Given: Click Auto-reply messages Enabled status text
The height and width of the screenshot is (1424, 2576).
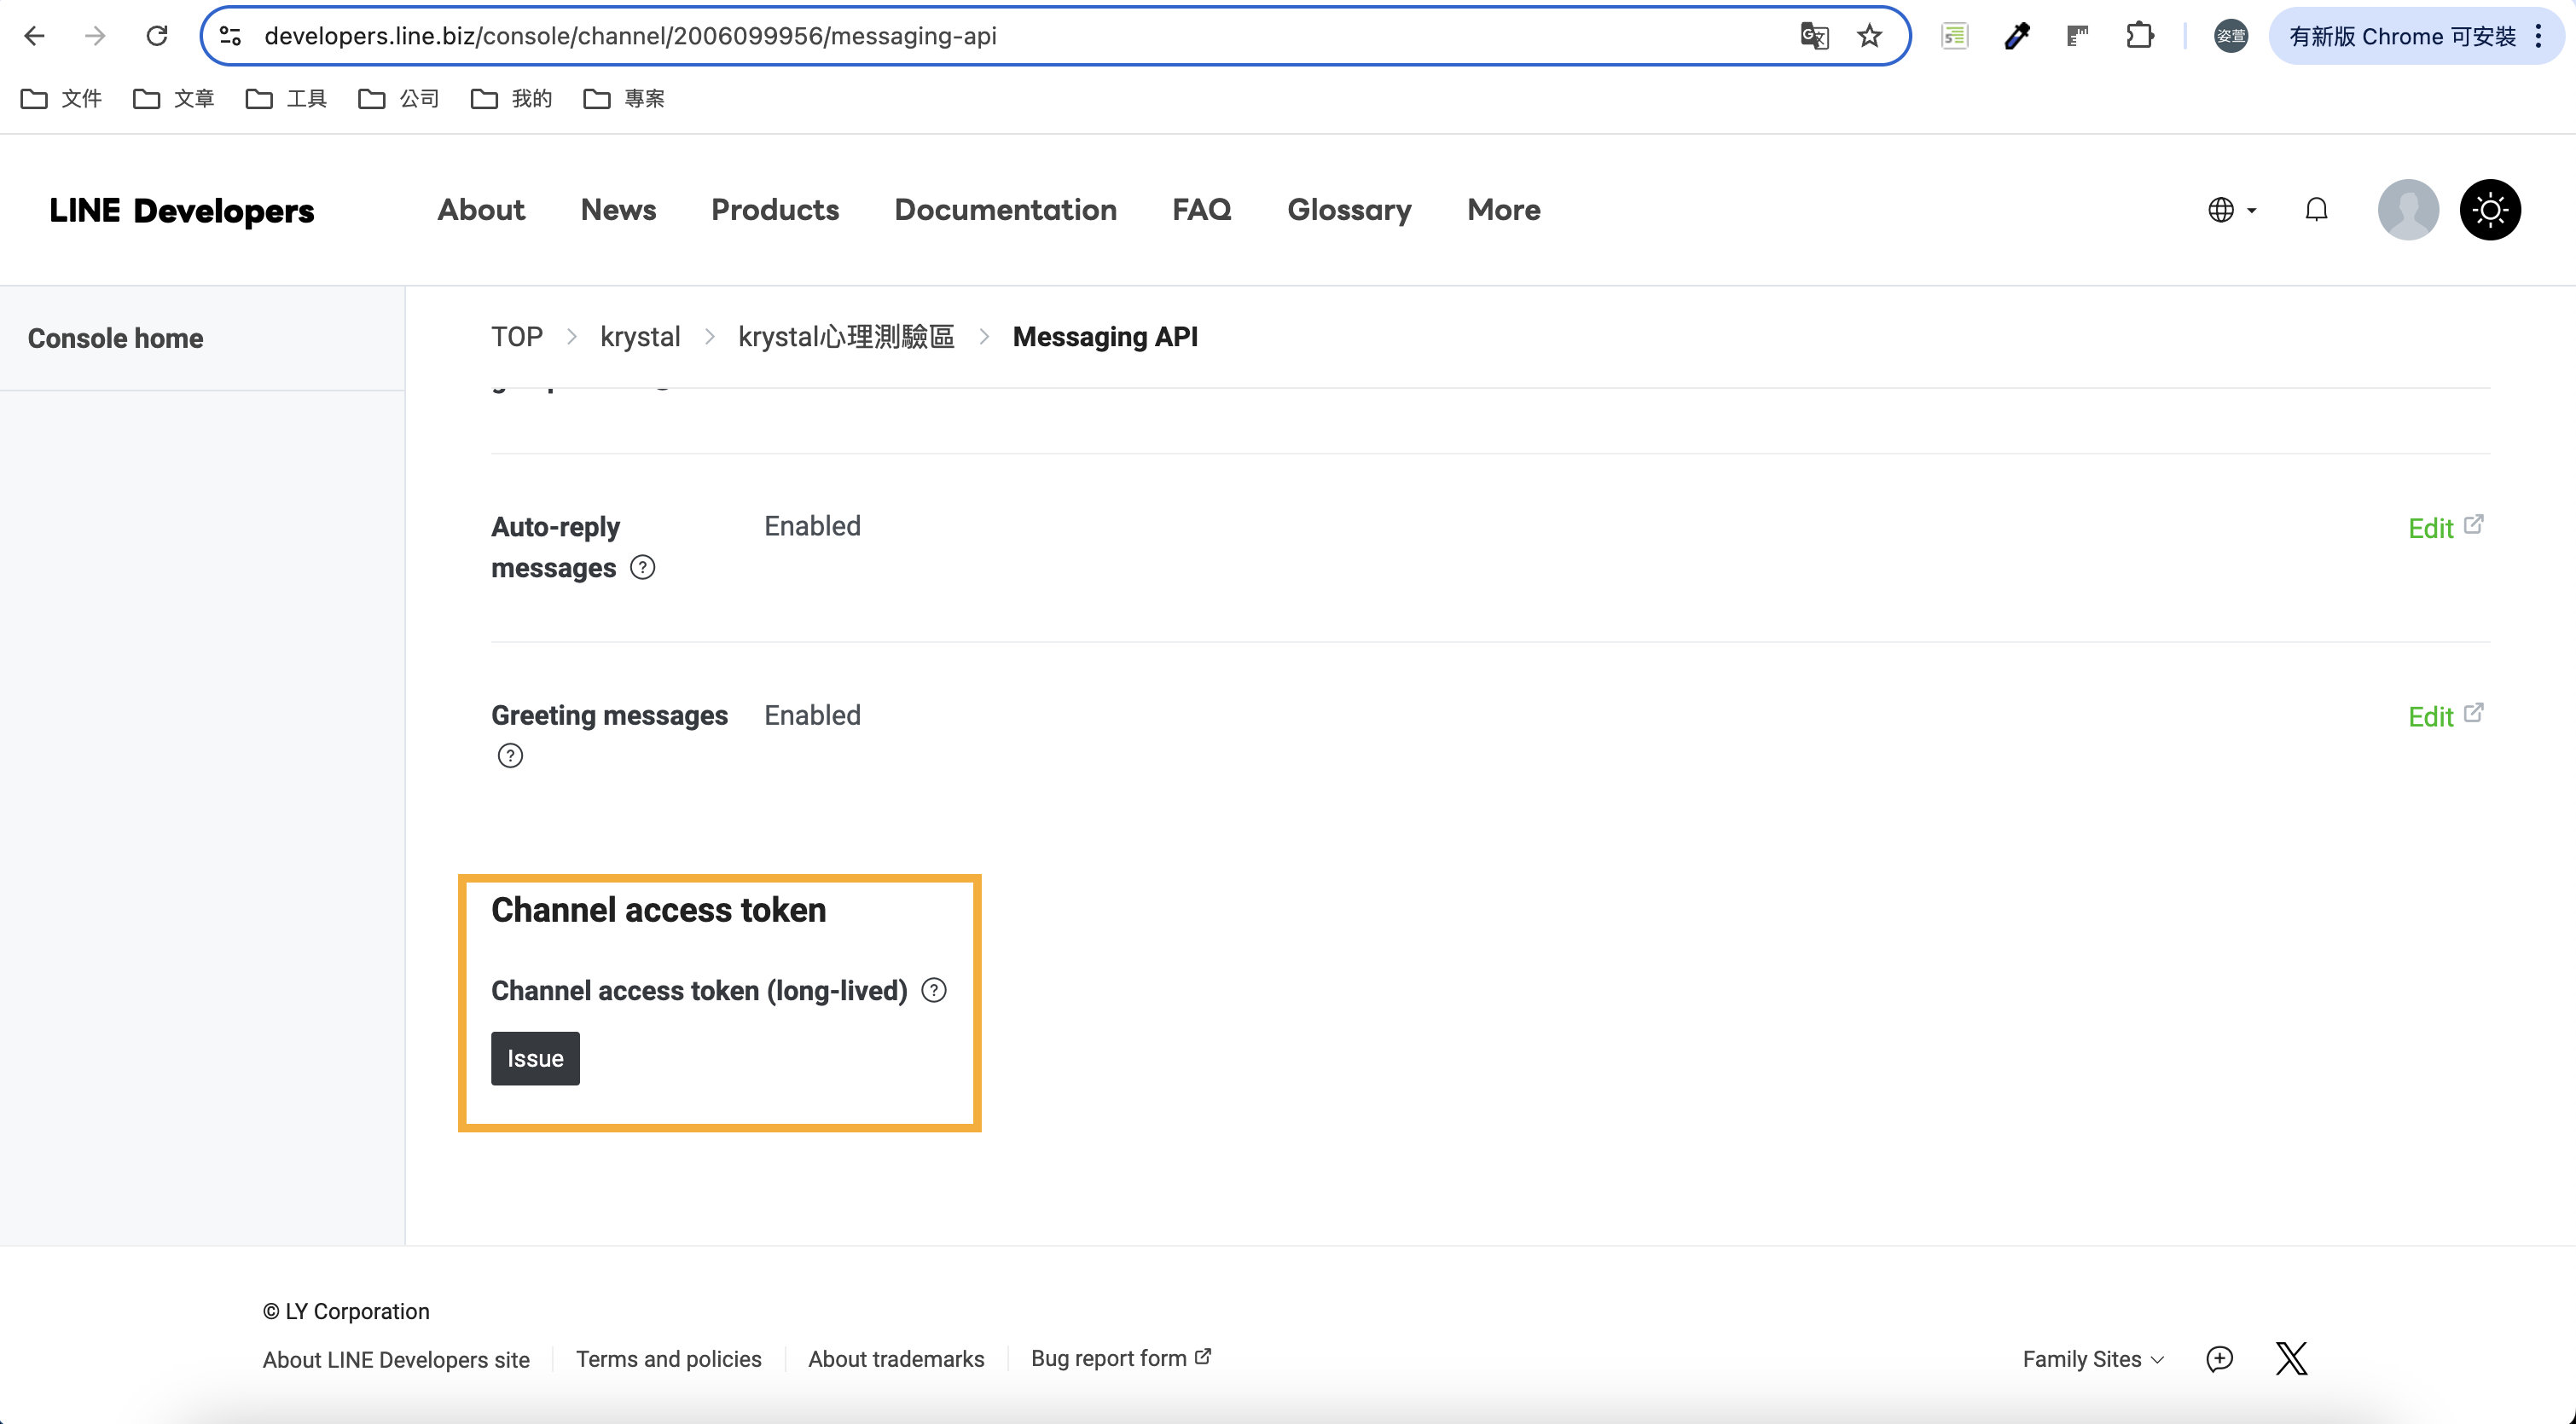Looking at the screenshot, I should pos(812,526).
